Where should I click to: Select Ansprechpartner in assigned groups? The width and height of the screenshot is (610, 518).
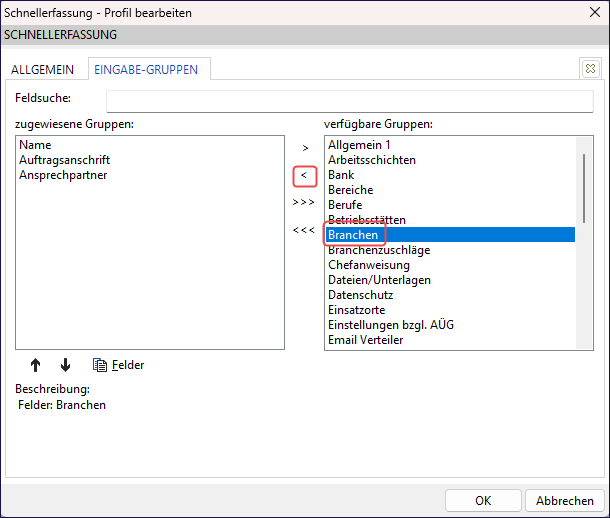[63, 175]
